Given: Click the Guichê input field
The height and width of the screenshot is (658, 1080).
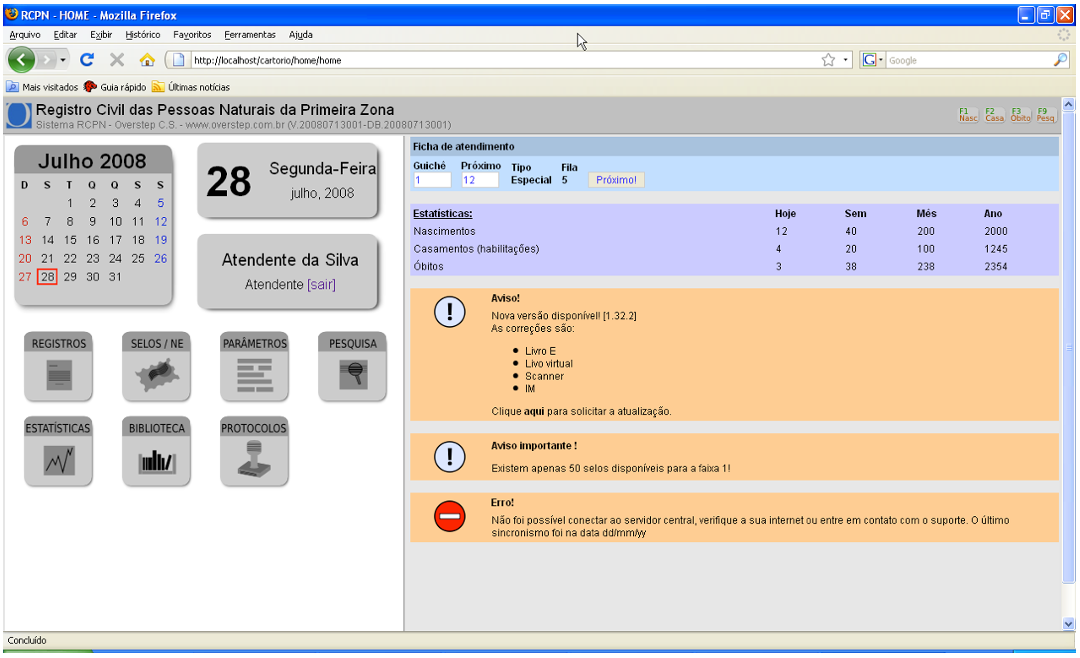Looking at the screenshot, I should (x=432, y=180).
